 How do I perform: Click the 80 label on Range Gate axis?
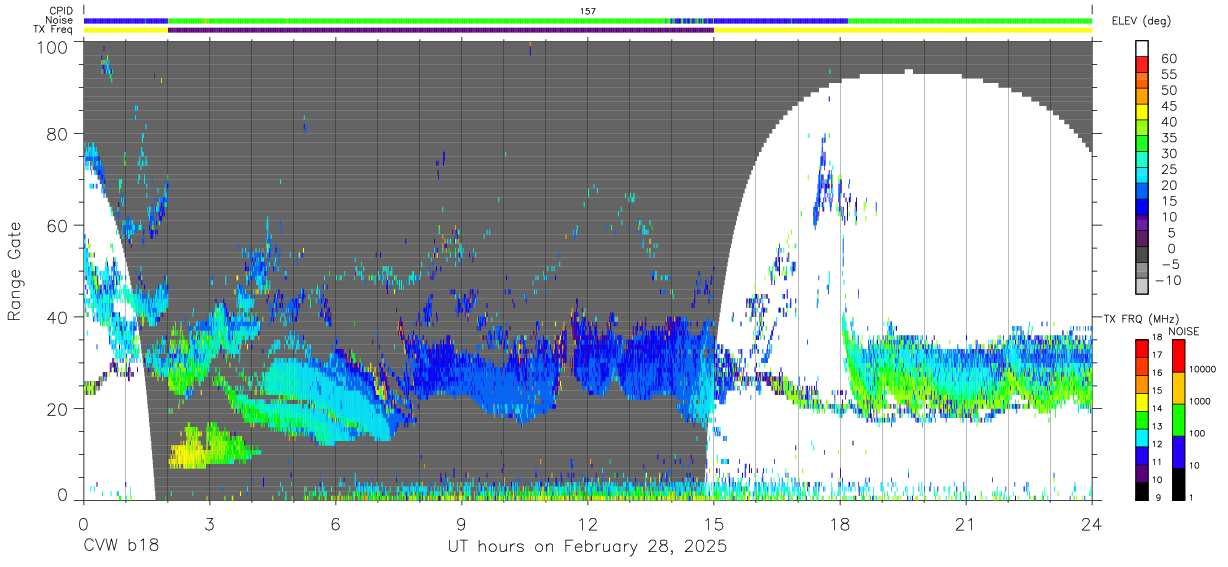(58, 134)
